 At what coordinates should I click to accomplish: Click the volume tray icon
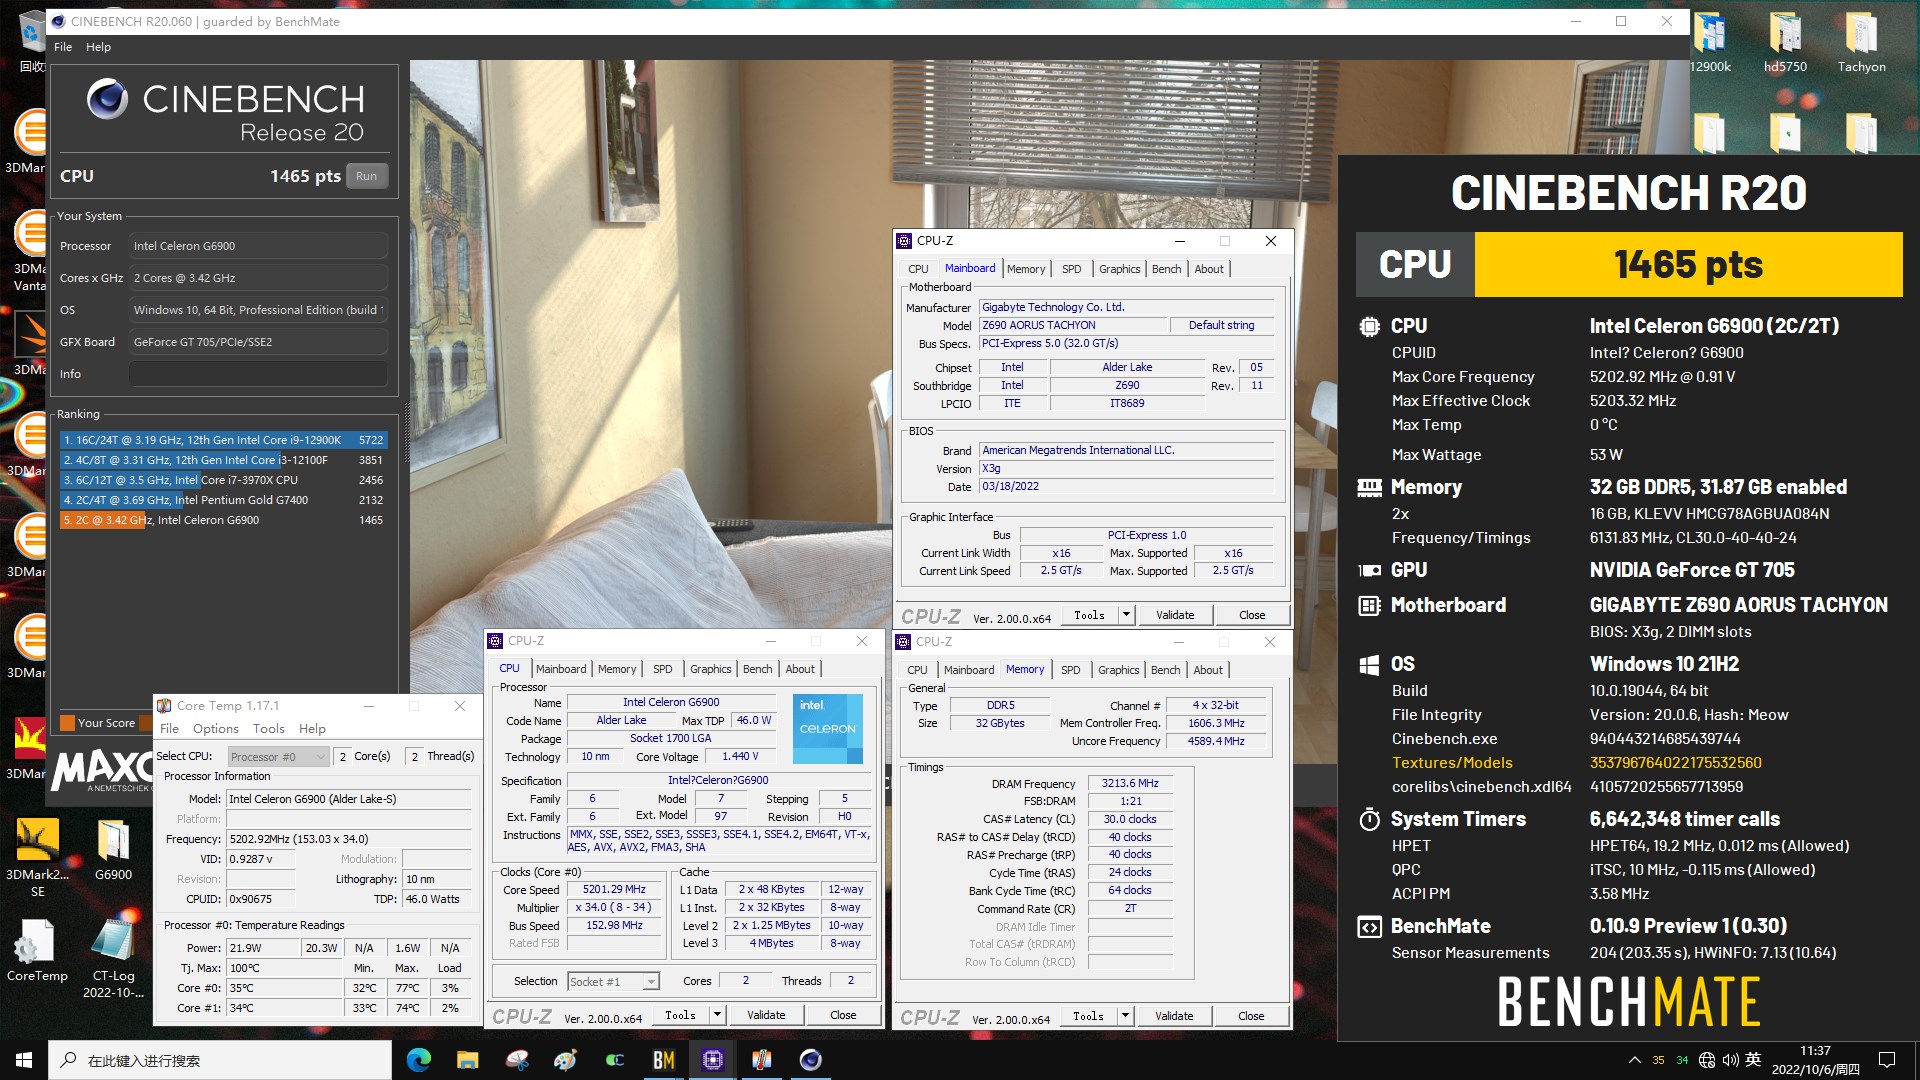pyautogui.click(x=1730, y=1060)
